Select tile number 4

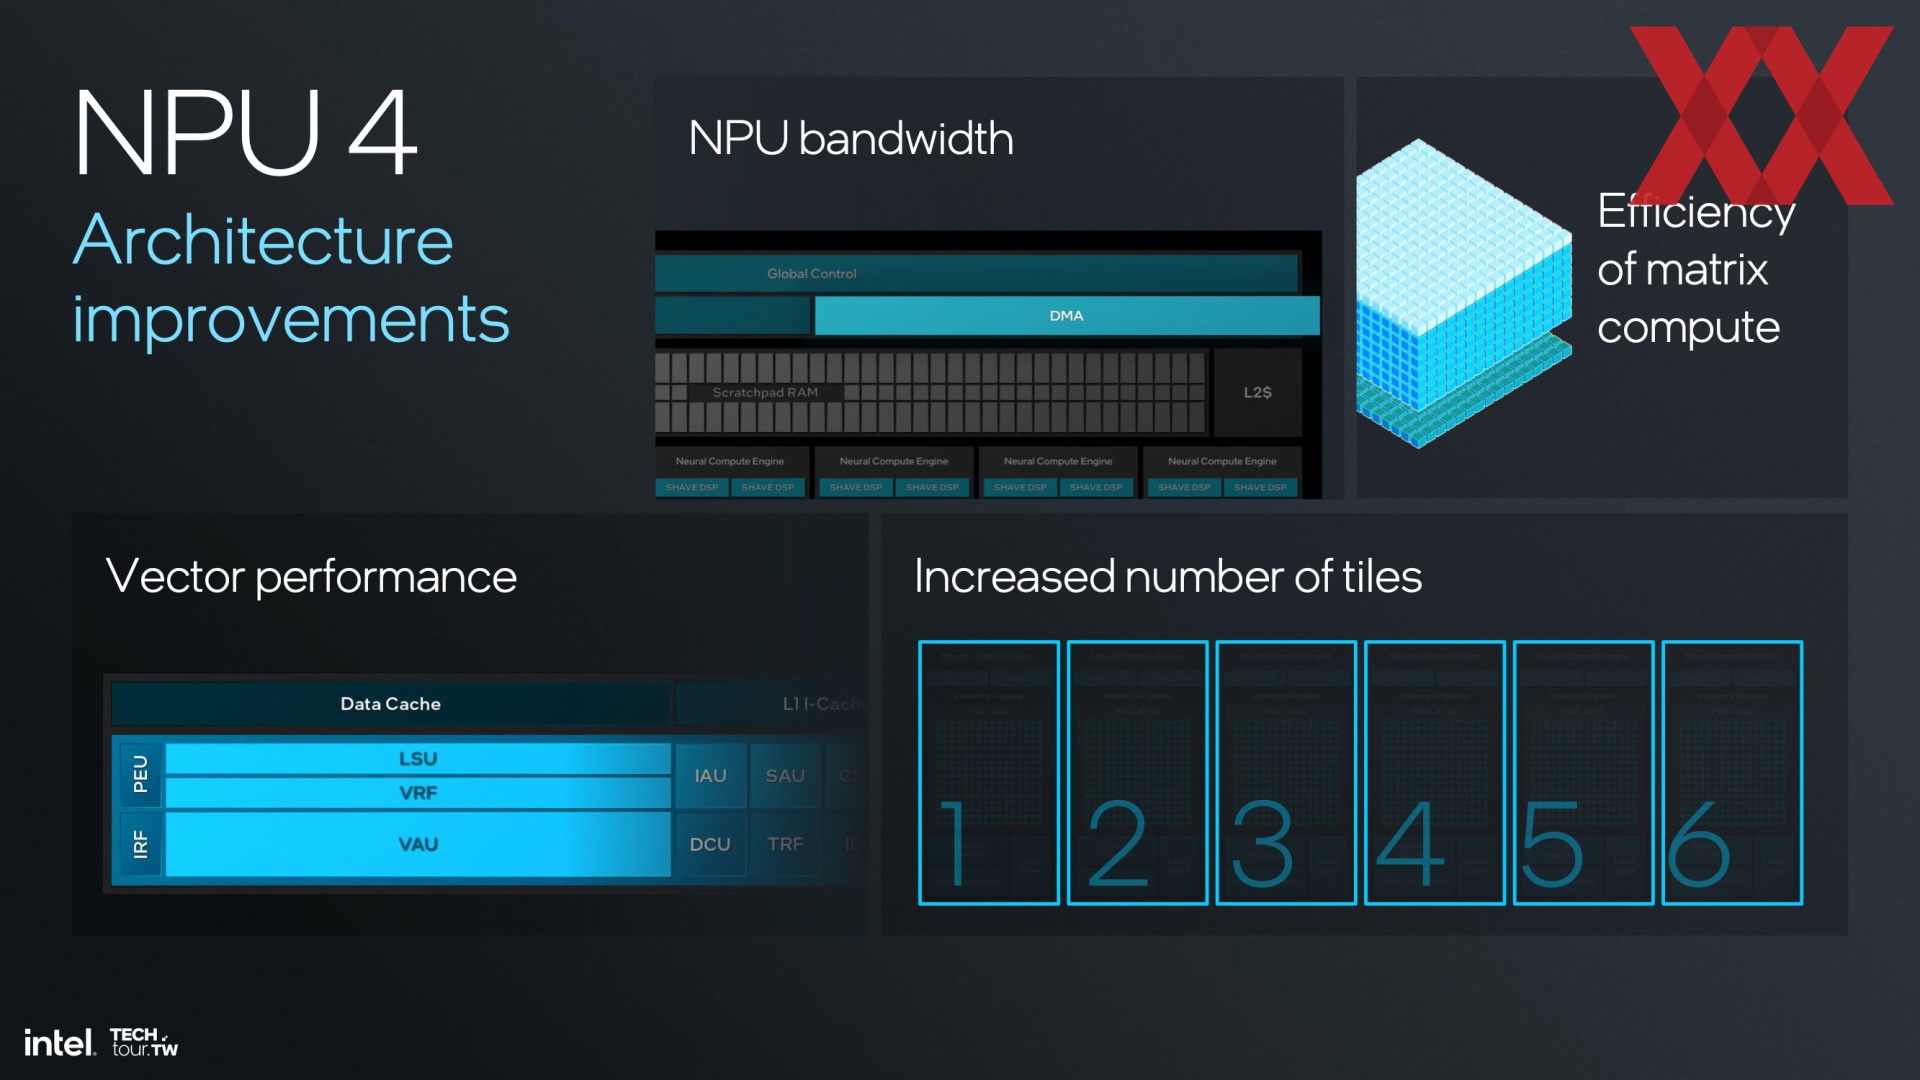tap(1435, 773)
